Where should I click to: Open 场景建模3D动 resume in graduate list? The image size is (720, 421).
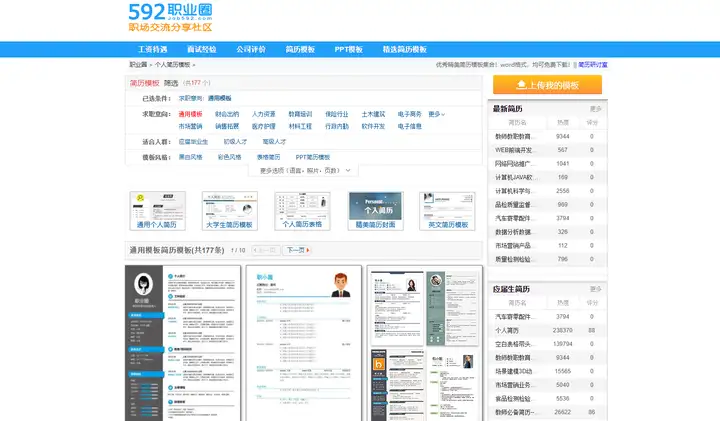coord(513,371)
